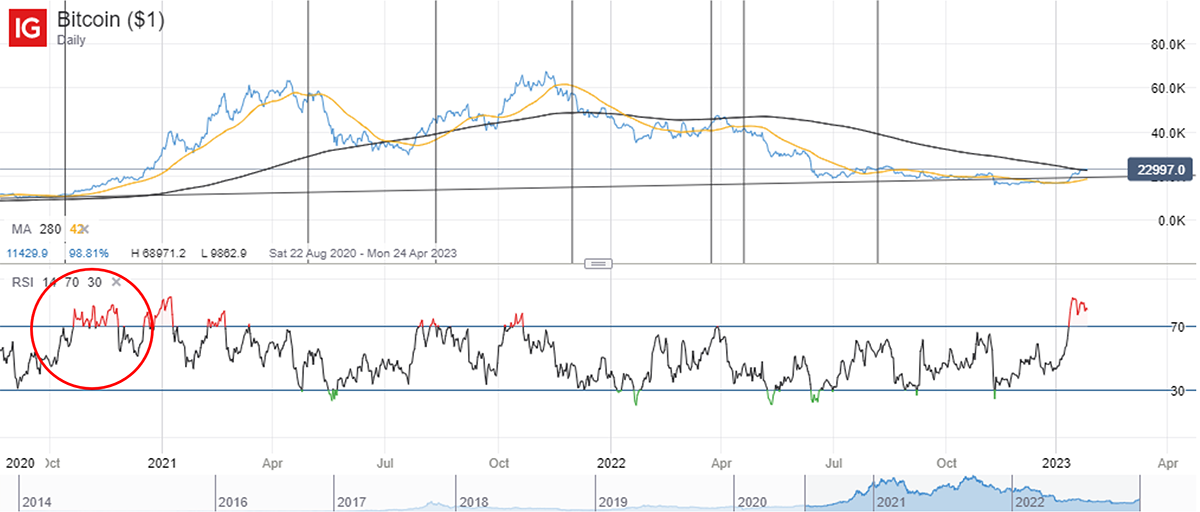The width and height of the screenshot is (1200, 512).
Task: Jump to 2020 in the range navigator
Action: tap(753, 501)
